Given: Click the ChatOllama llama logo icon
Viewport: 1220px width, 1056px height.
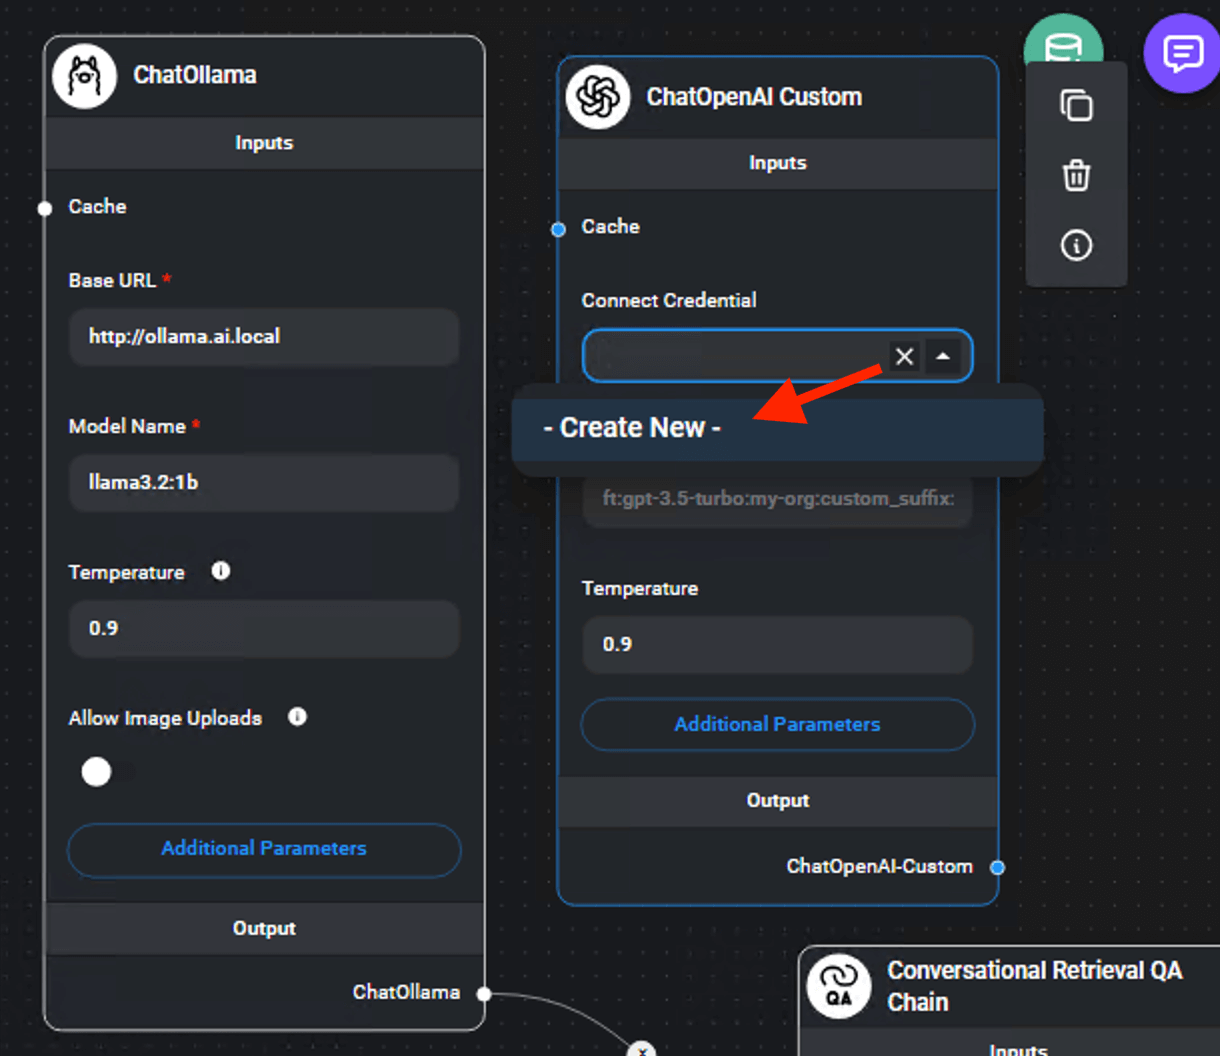Looking at the screenshot, I should pyautogui.click(x=84, y=76).
